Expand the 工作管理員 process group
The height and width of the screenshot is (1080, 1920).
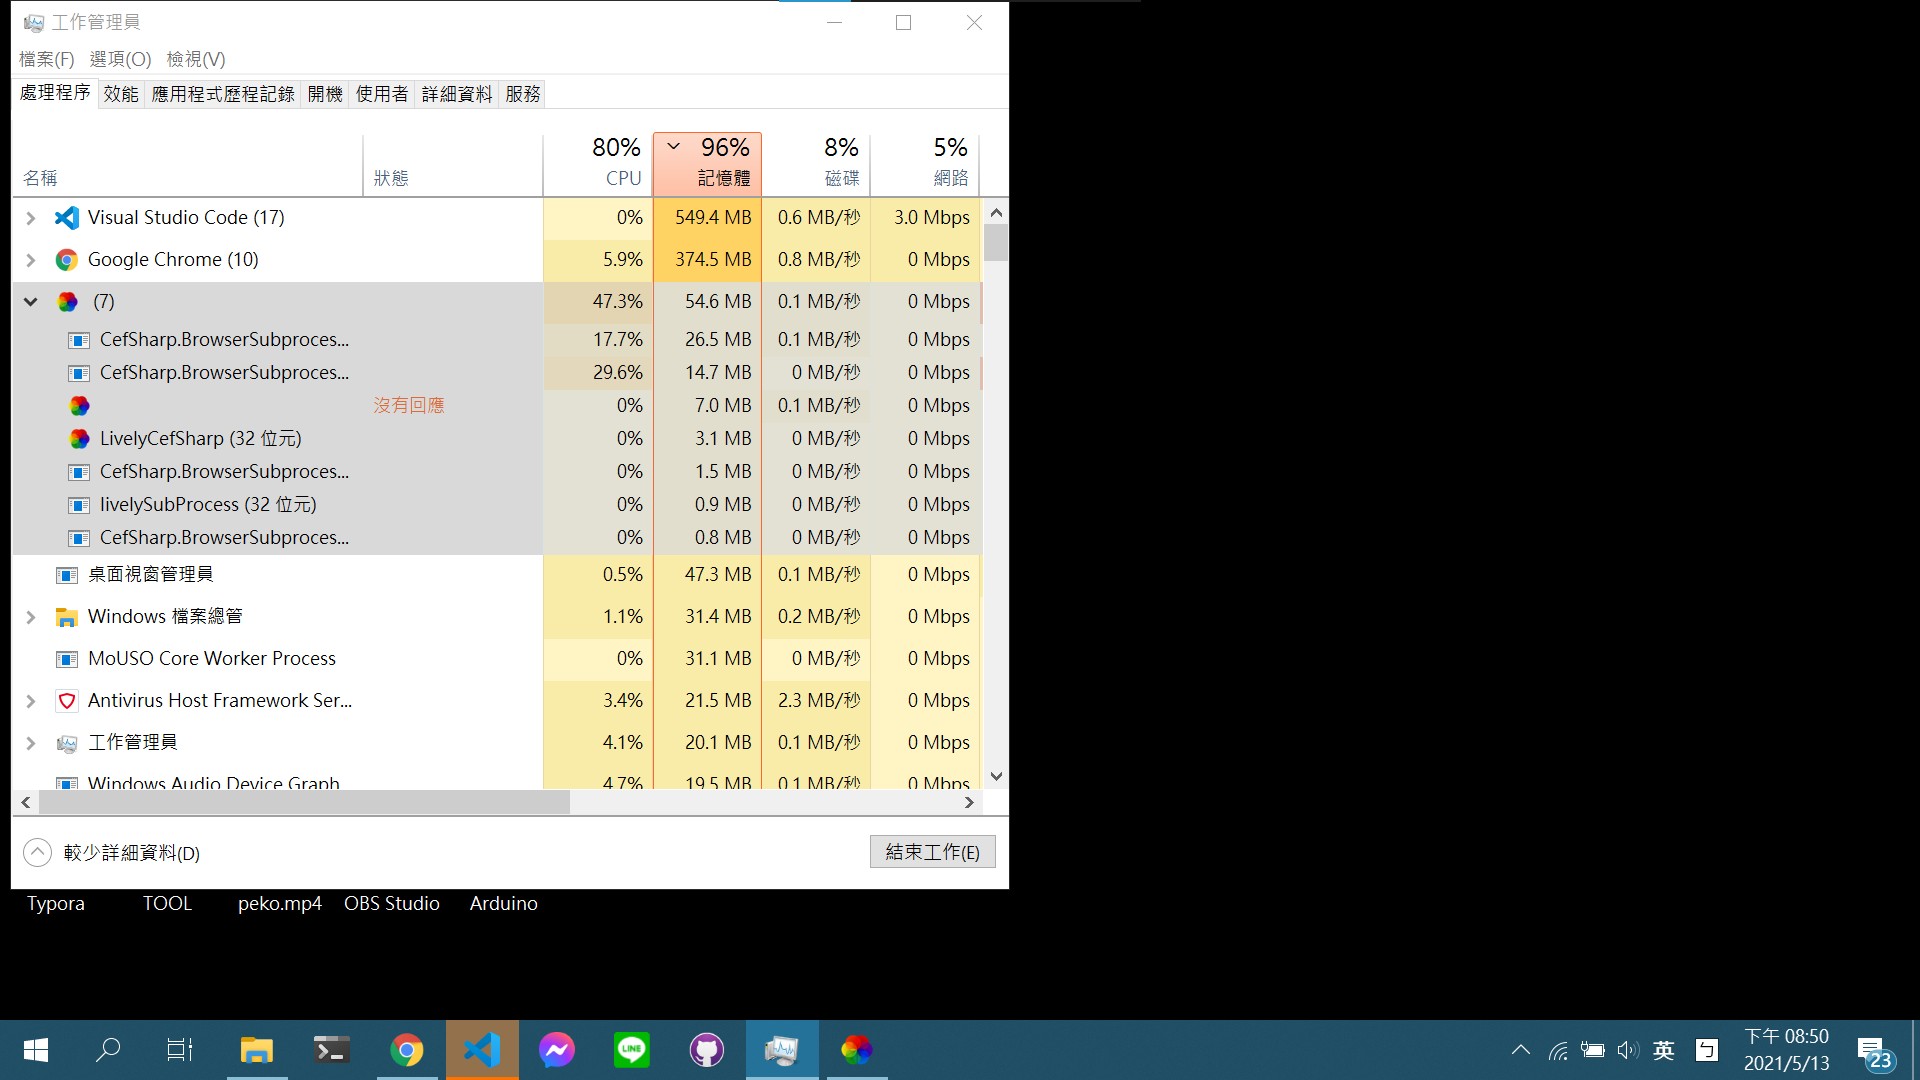31,743
